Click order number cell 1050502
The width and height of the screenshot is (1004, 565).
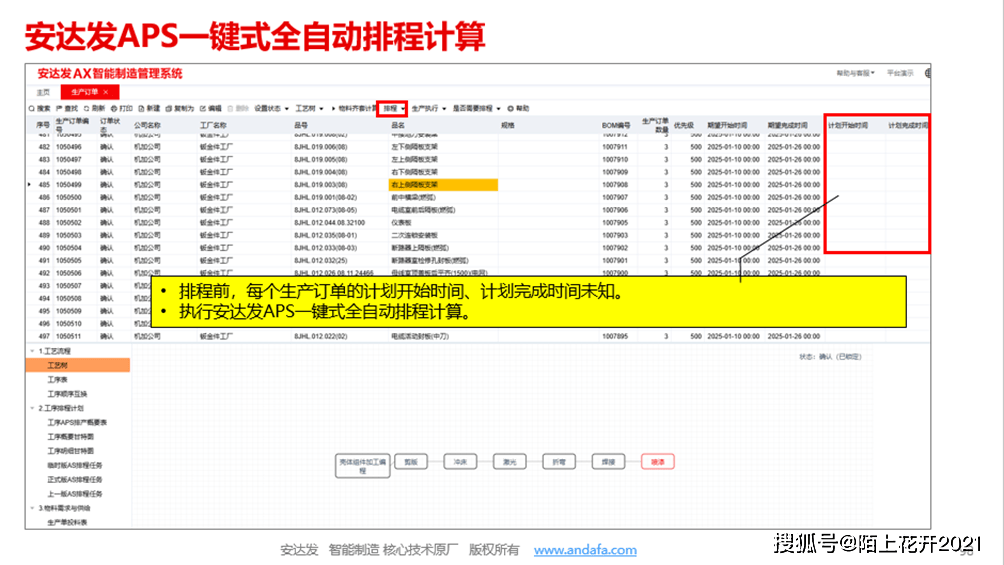pos(69,223)
